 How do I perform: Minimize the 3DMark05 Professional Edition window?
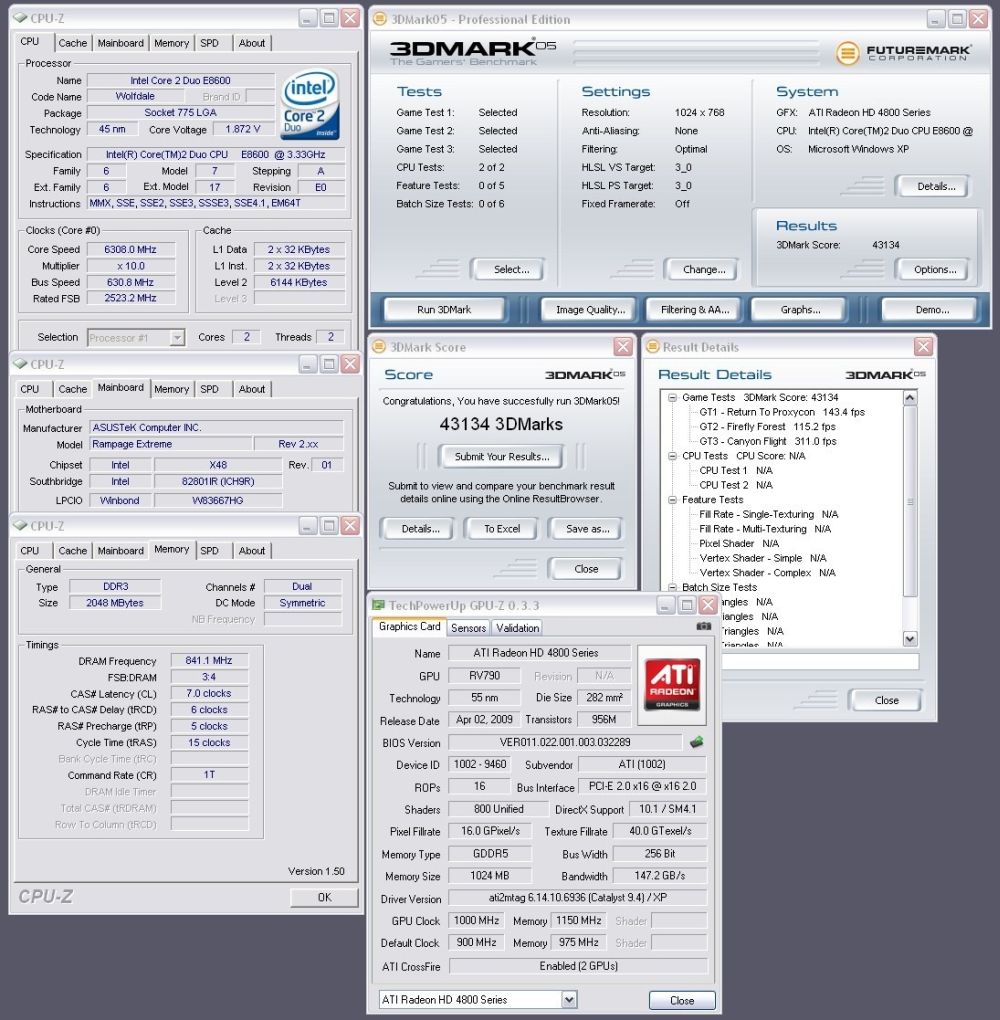pyautogui.click(x=936, y=19)
